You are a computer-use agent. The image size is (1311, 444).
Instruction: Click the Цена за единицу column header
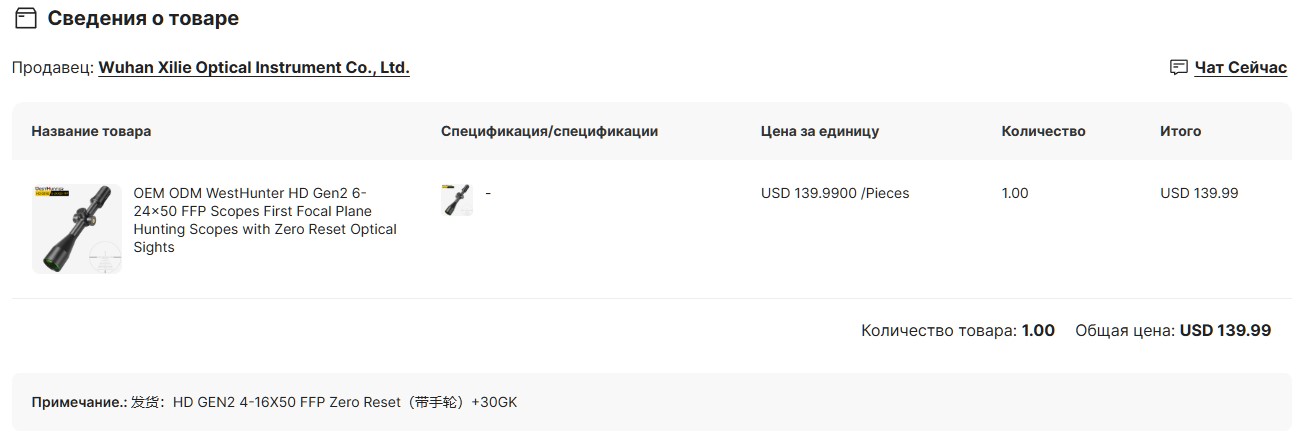coord(820,131)
